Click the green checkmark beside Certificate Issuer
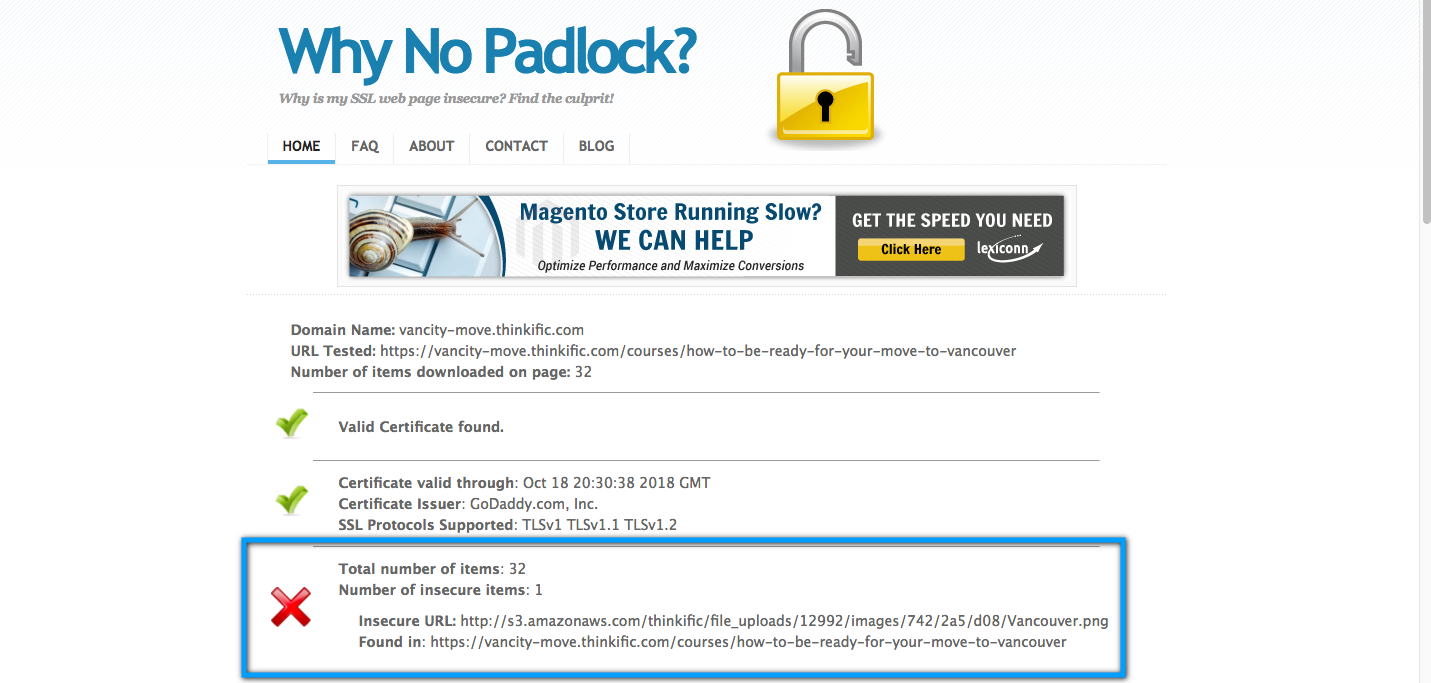Screen dimensions: 1431x683 click(x=291, y=499)
